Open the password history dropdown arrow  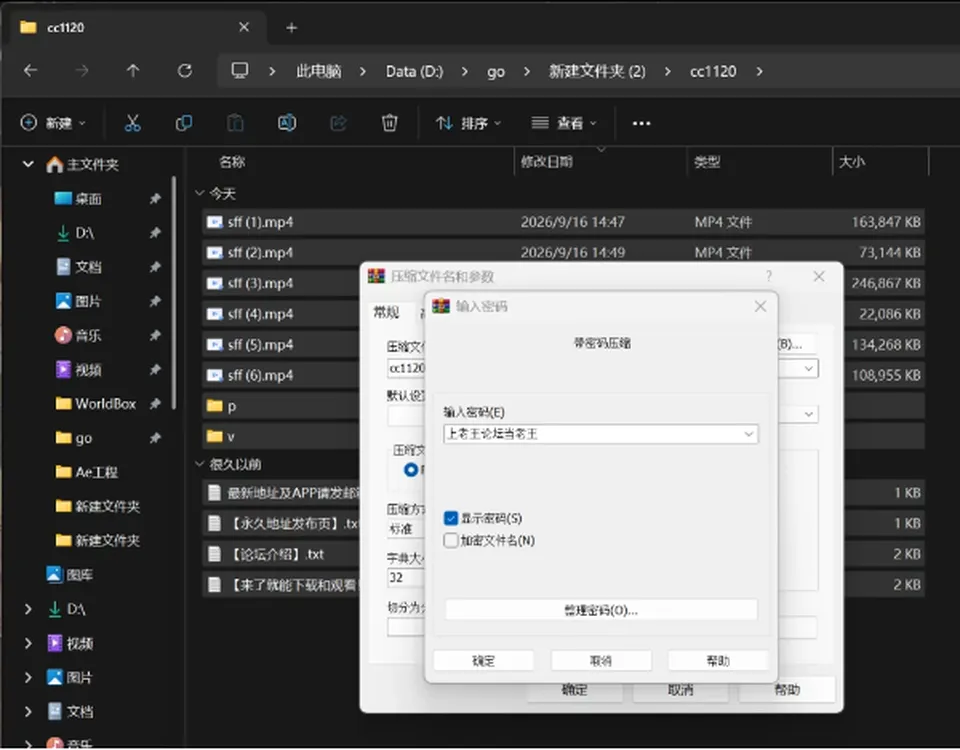click(x=748, y=434)
